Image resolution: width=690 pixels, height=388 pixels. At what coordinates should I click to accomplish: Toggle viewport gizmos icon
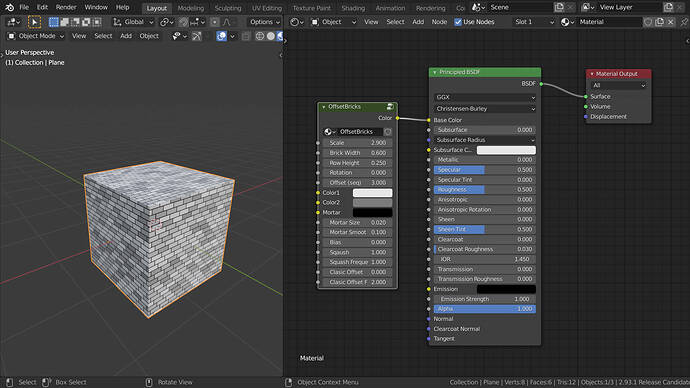click(197, 36)
